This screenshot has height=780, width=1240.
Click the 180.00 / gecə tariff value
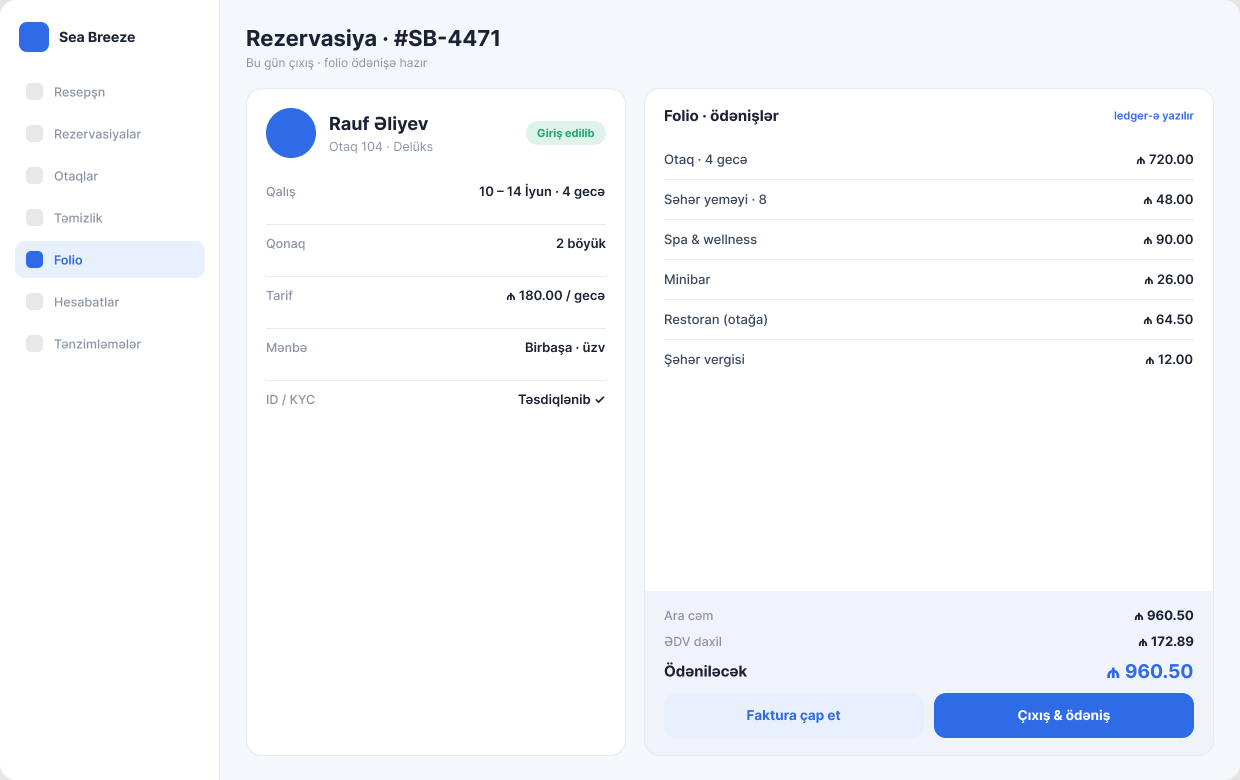(556, 295)
